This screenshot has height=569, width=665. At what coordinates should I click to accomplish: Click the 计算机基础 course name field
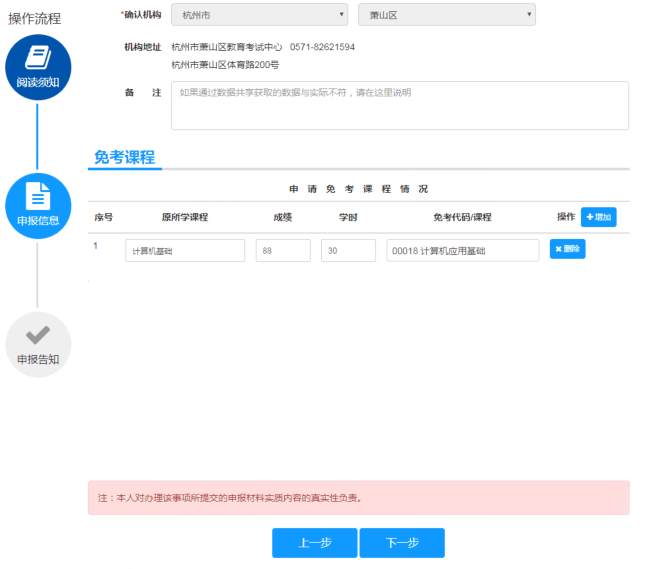click(185, 251)
